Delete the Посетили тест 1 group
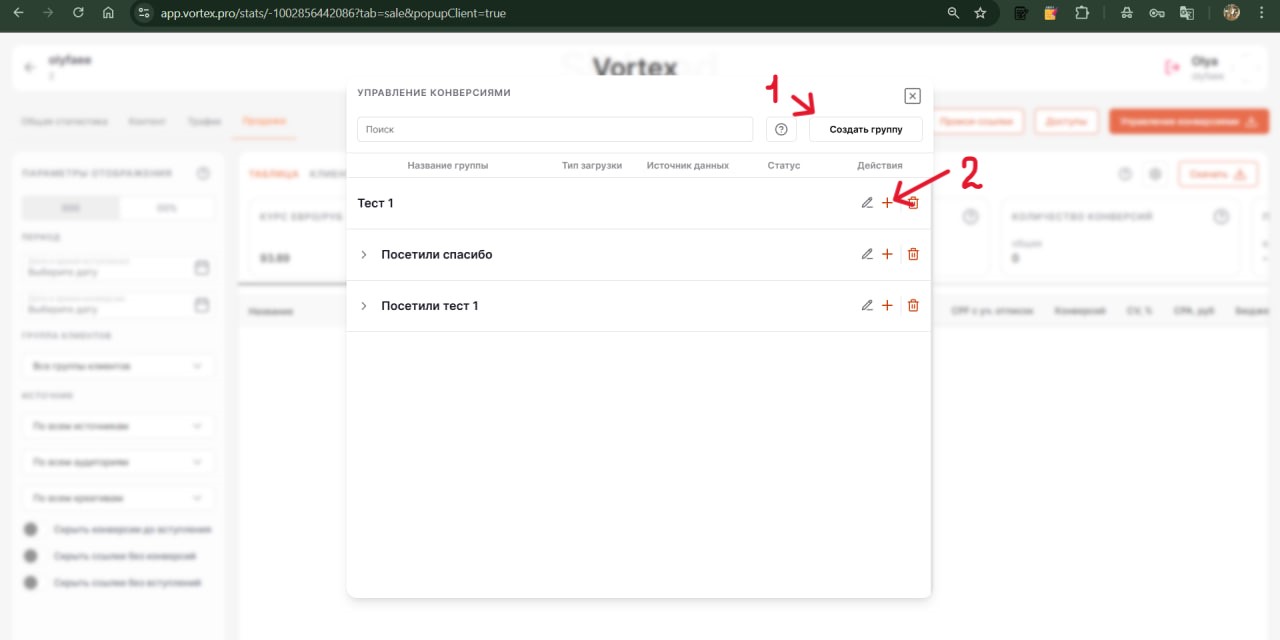 pos(913,306)
